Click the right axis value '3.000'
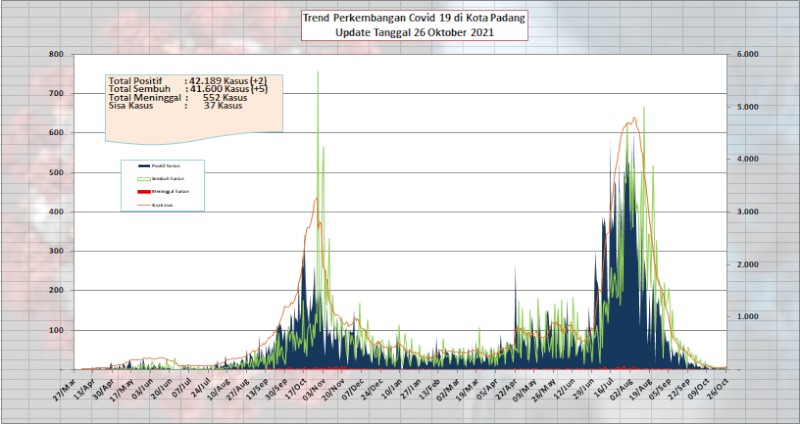The width and height of the screenshot is (800, 424). coord(748,212)
